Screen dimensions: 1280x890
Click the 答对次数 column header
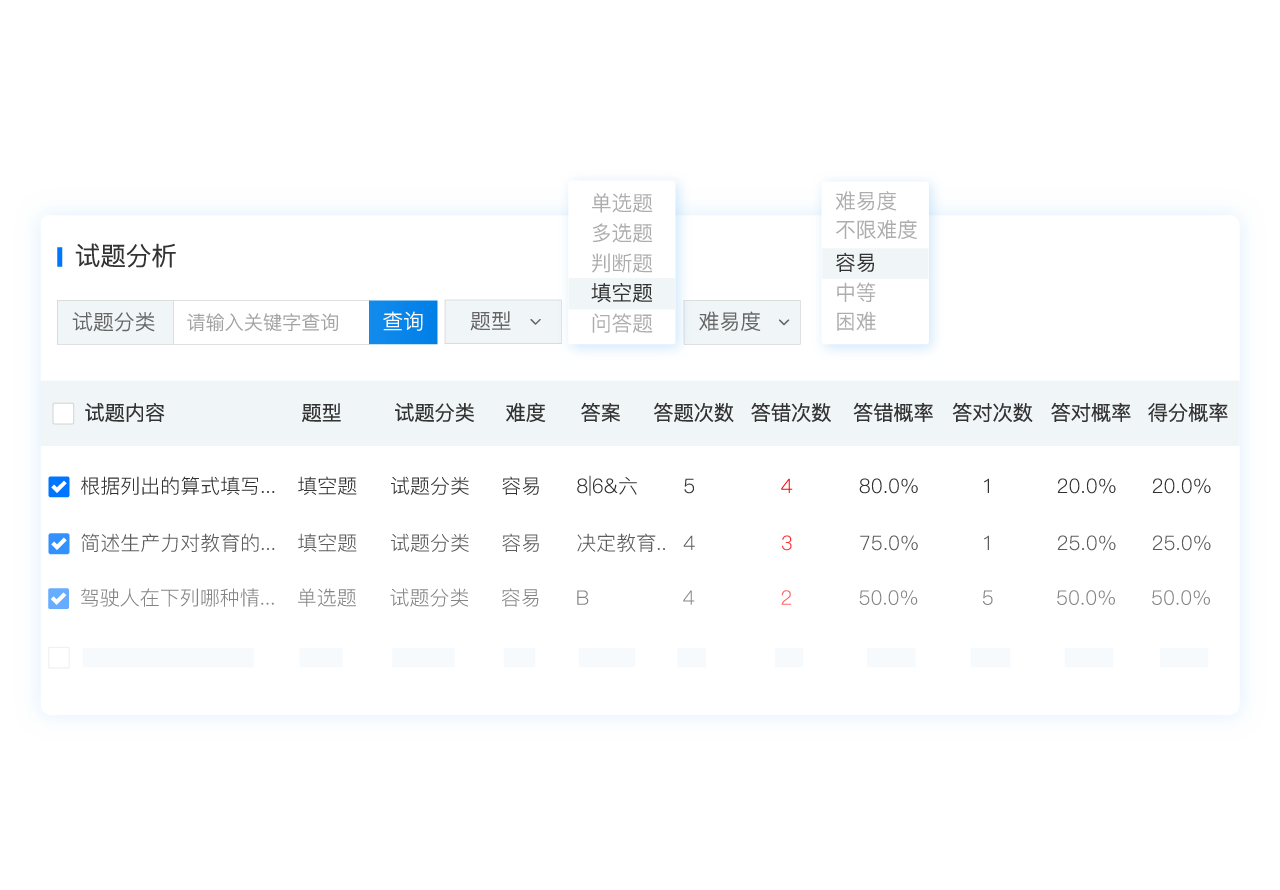point(992,413)
